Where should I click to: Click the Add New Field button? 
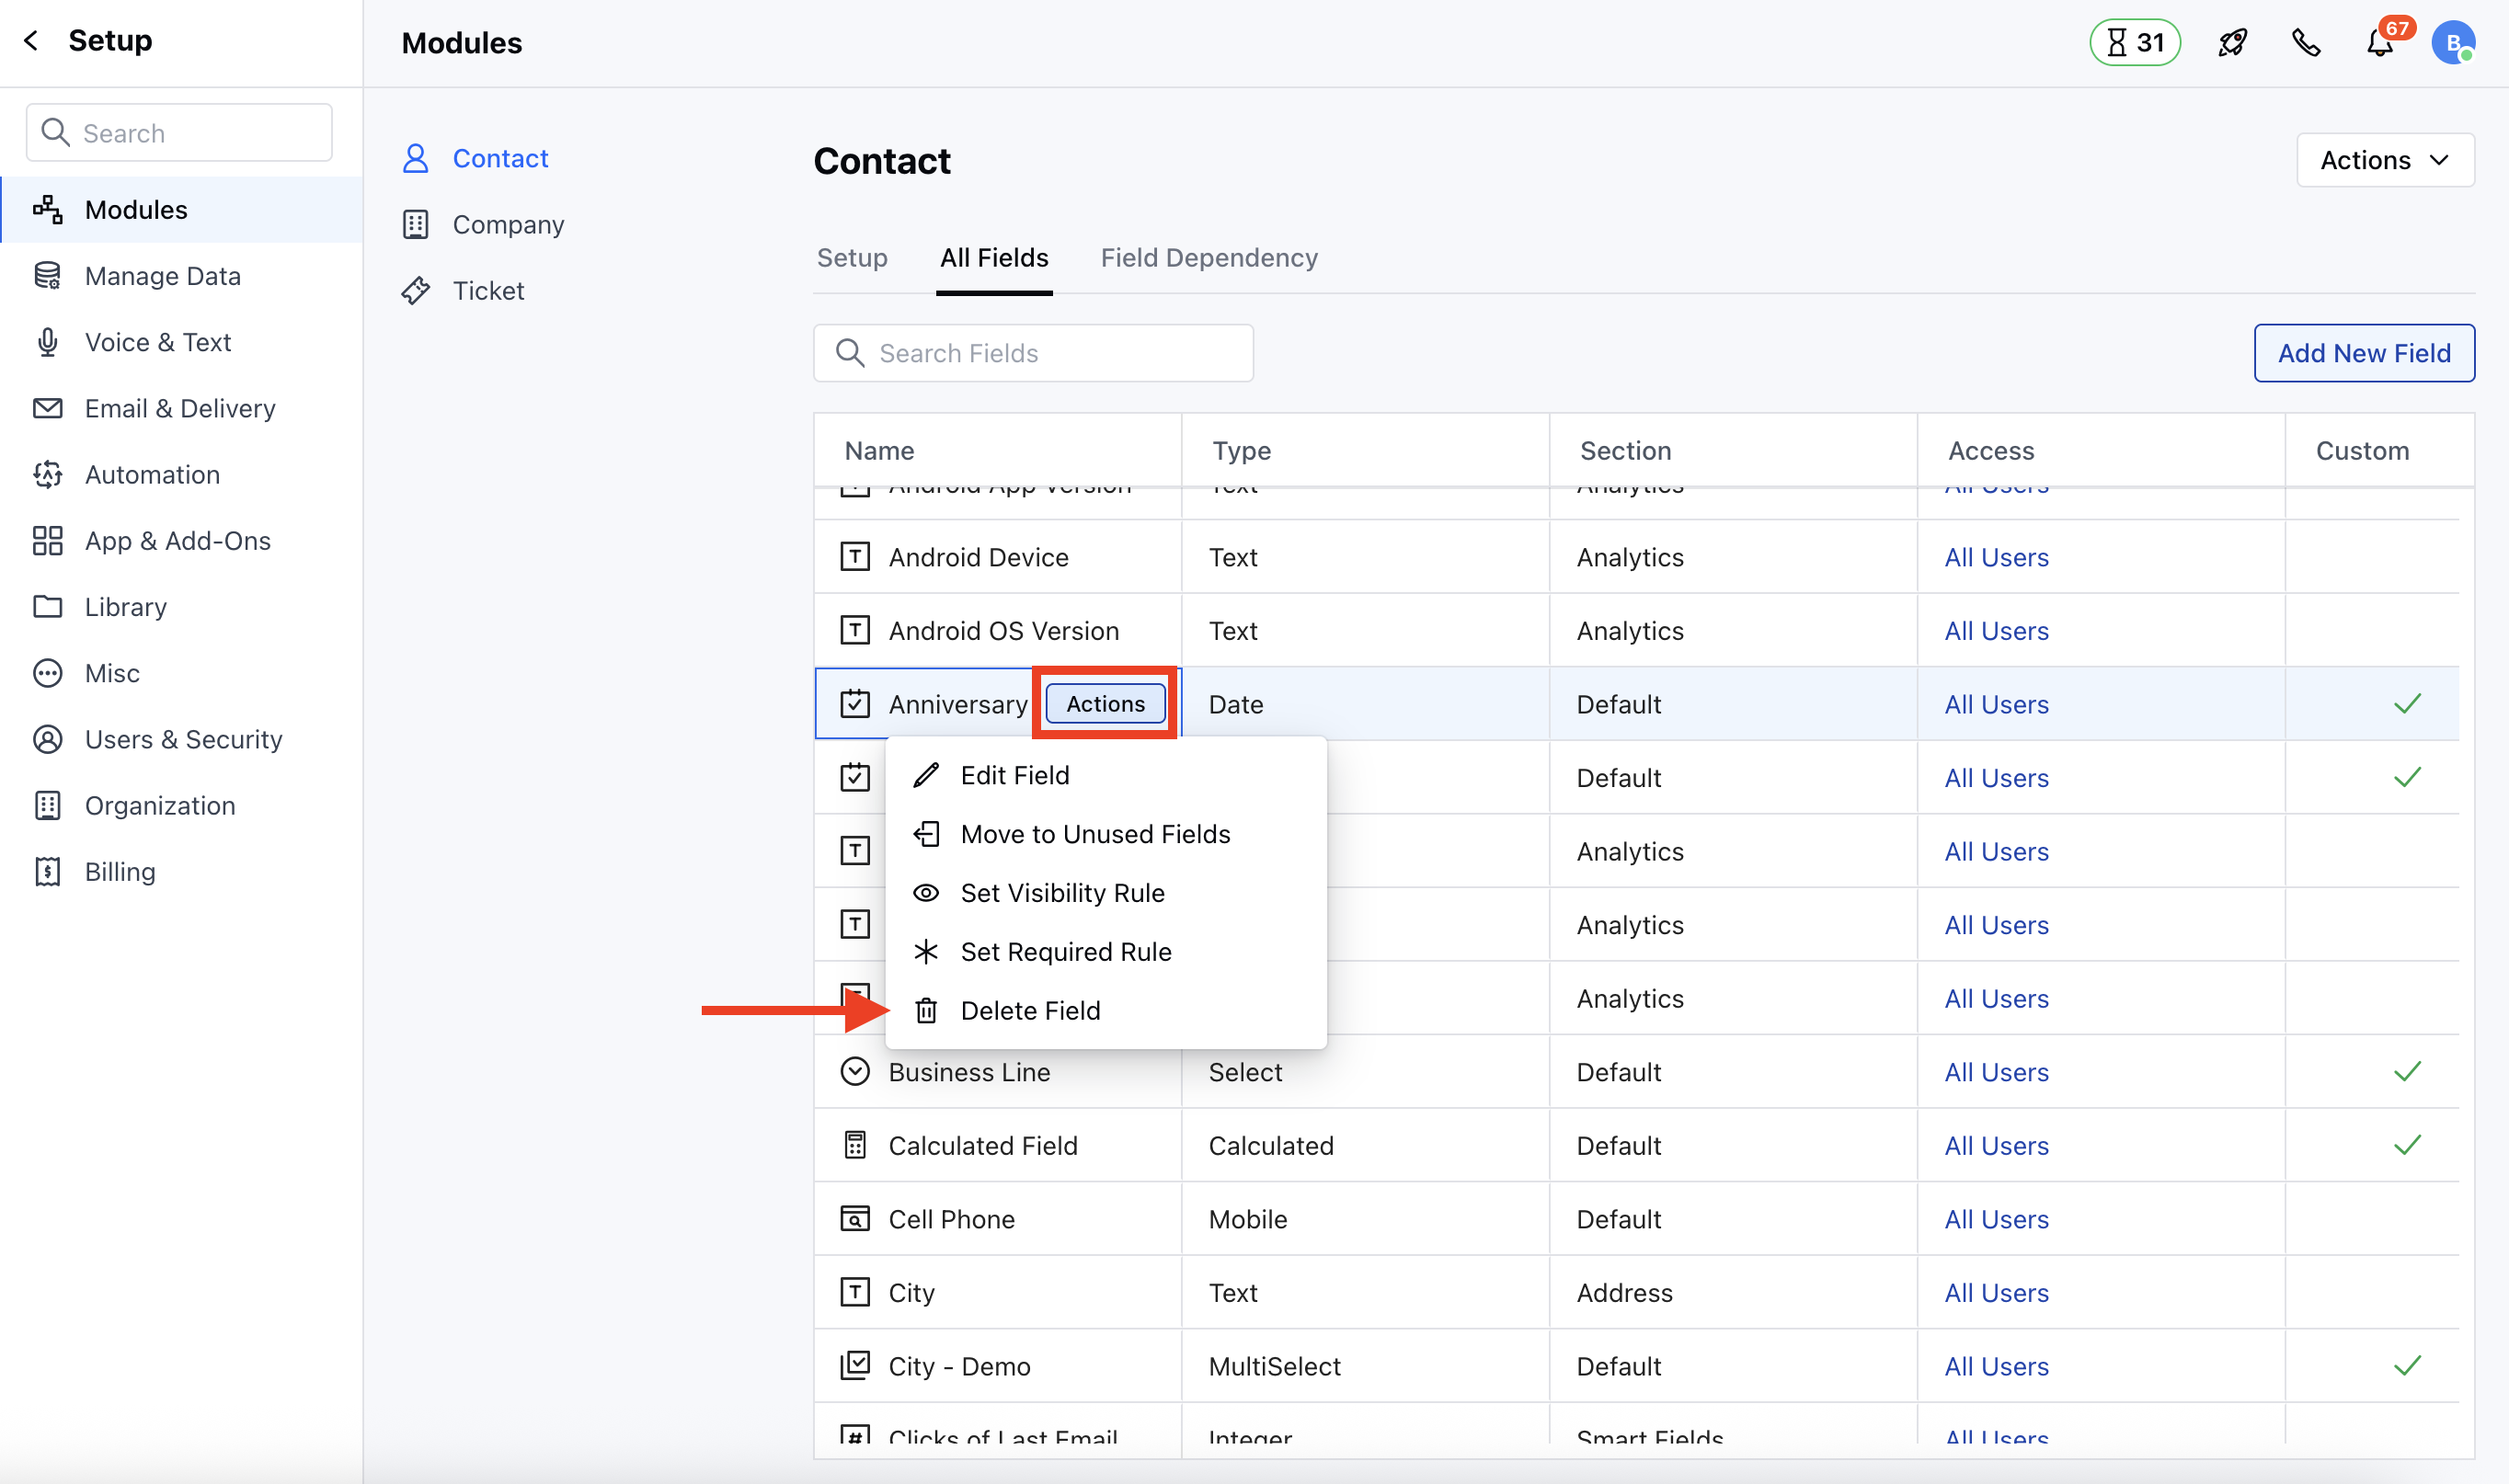pyautogui.click(x=2363, y=353)
